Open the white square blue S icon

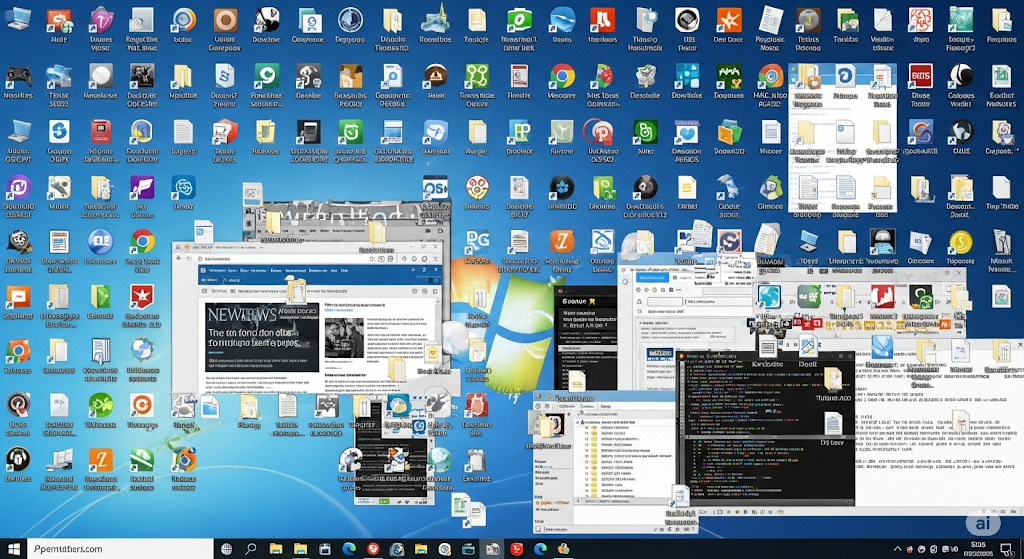59,133
